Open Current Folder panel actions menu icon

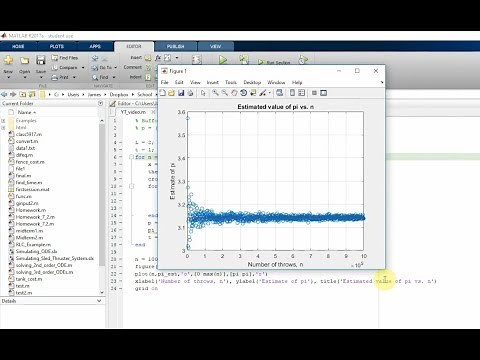[100, 104]
